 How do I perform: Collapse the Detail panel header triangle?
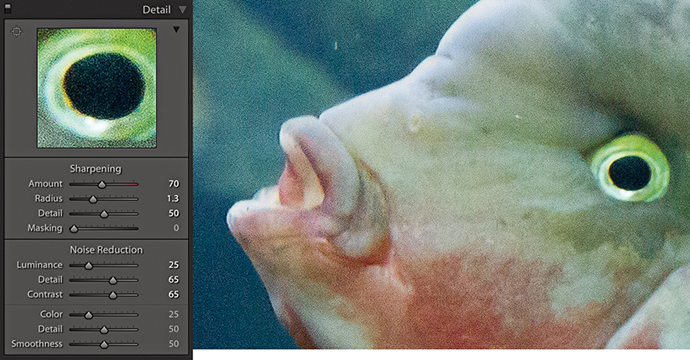[x=183, y=10]
